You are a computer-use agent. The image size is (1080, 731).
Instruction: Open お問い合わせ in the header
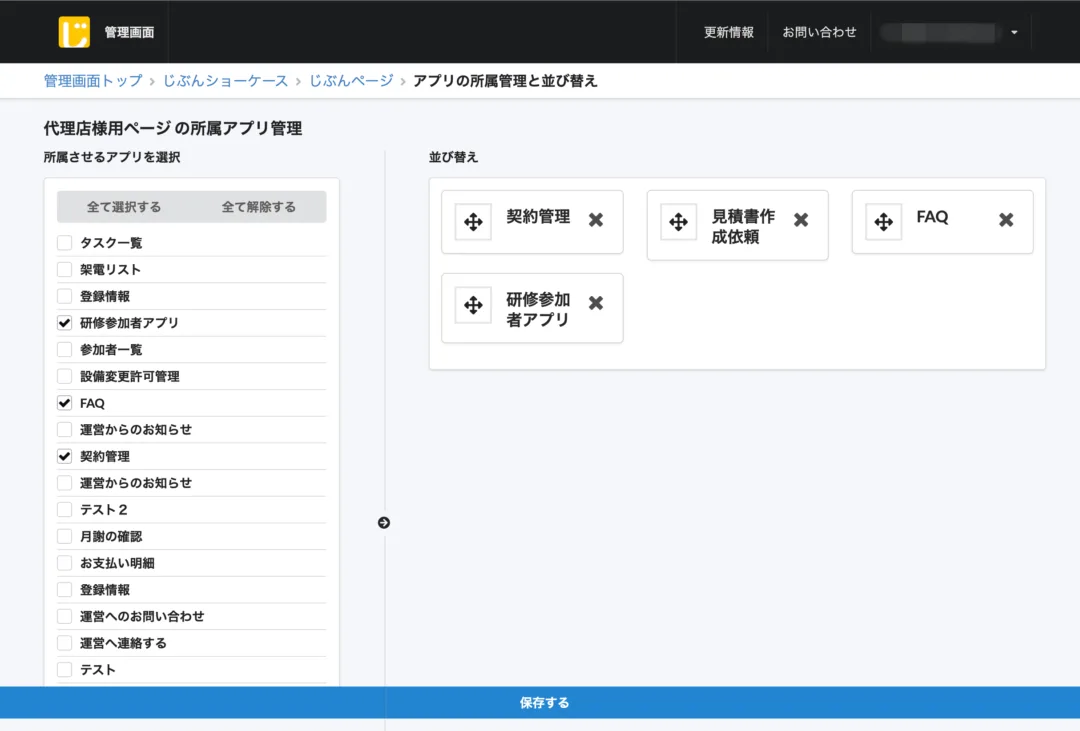(x=819, y=32)
